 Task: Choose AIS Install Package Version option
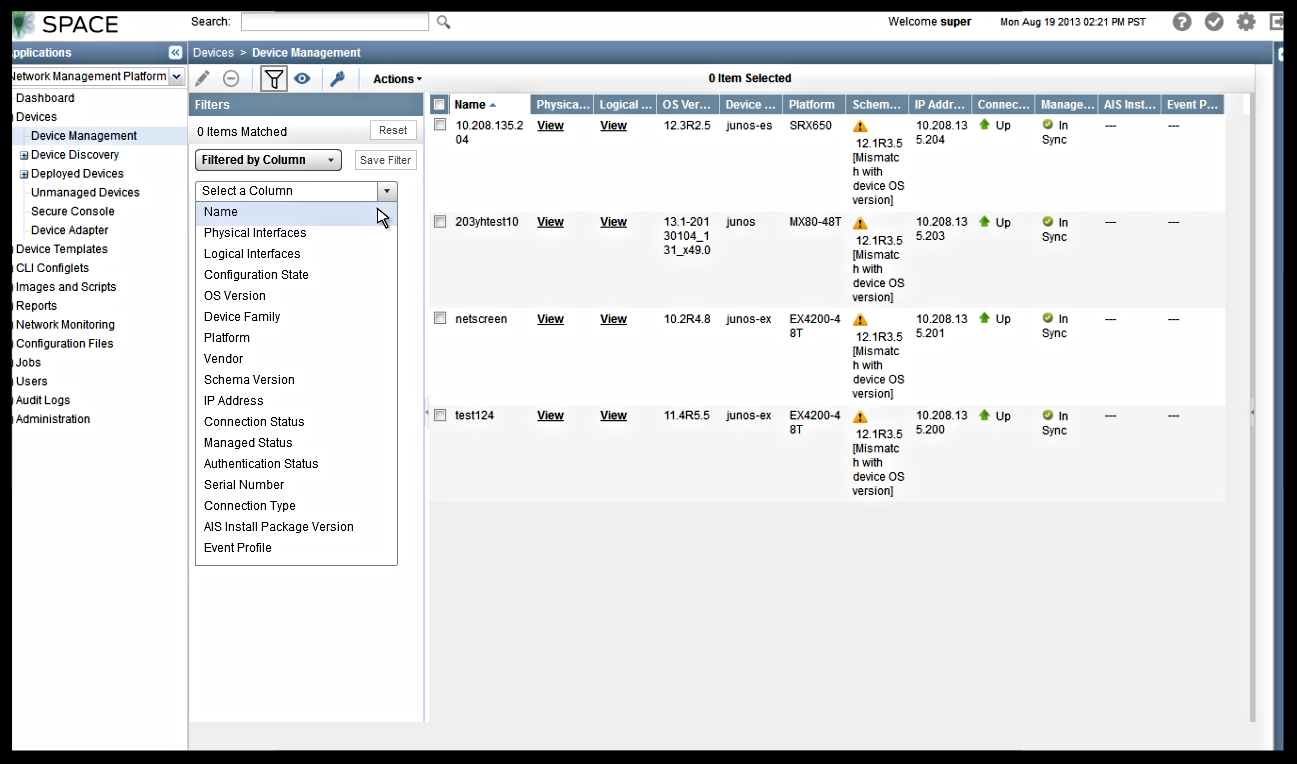point(296,527)
